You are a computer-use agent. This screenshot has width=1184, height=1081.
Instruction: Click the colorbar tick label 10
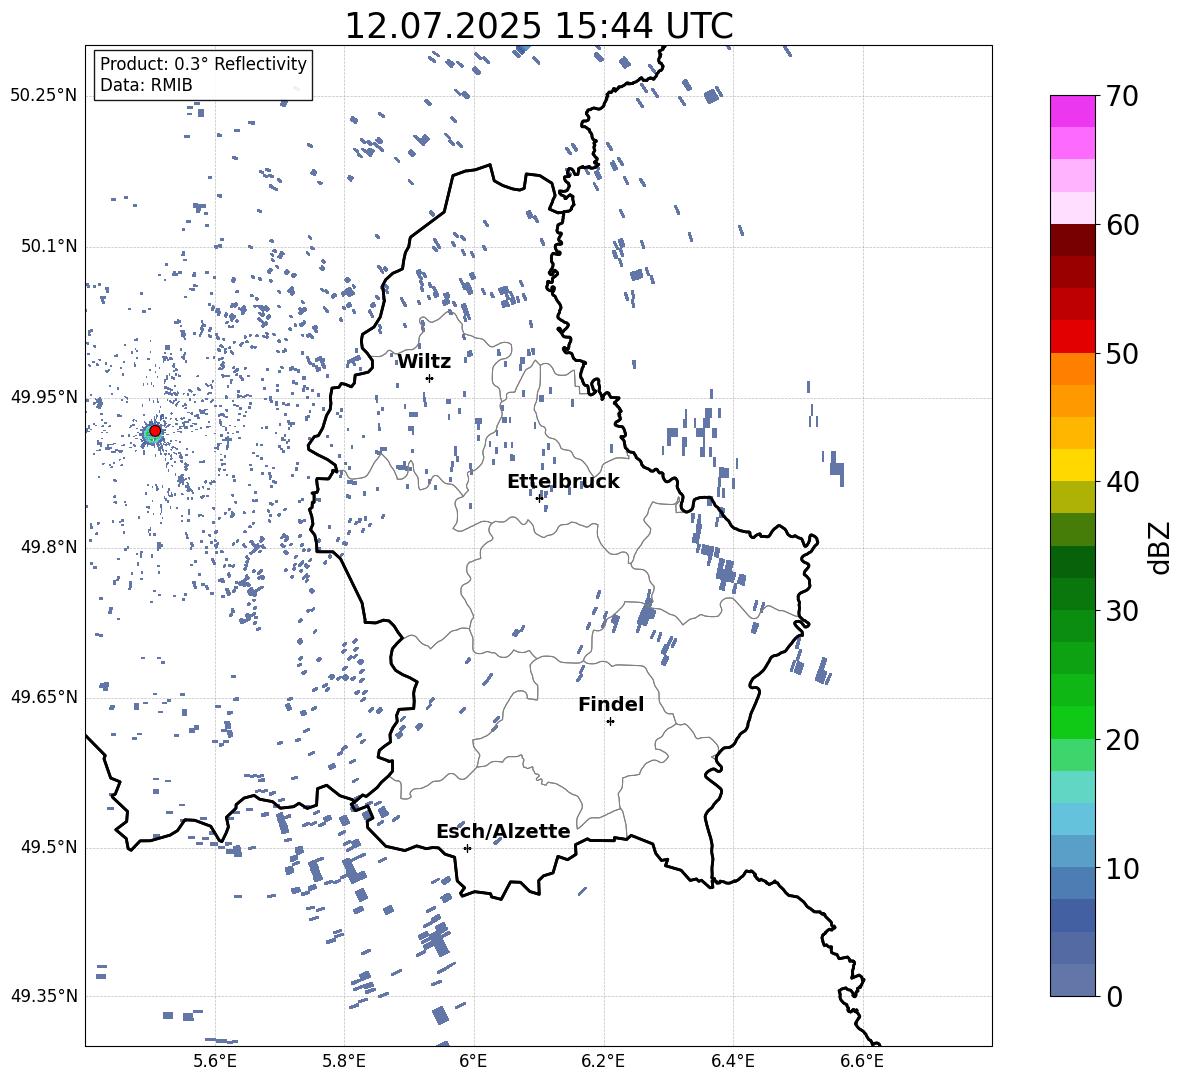coord(1122,868)
